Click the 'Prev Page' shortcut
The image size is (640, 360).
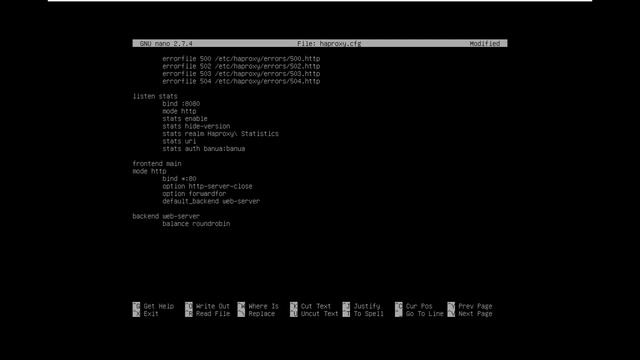(x=470, y=306)
